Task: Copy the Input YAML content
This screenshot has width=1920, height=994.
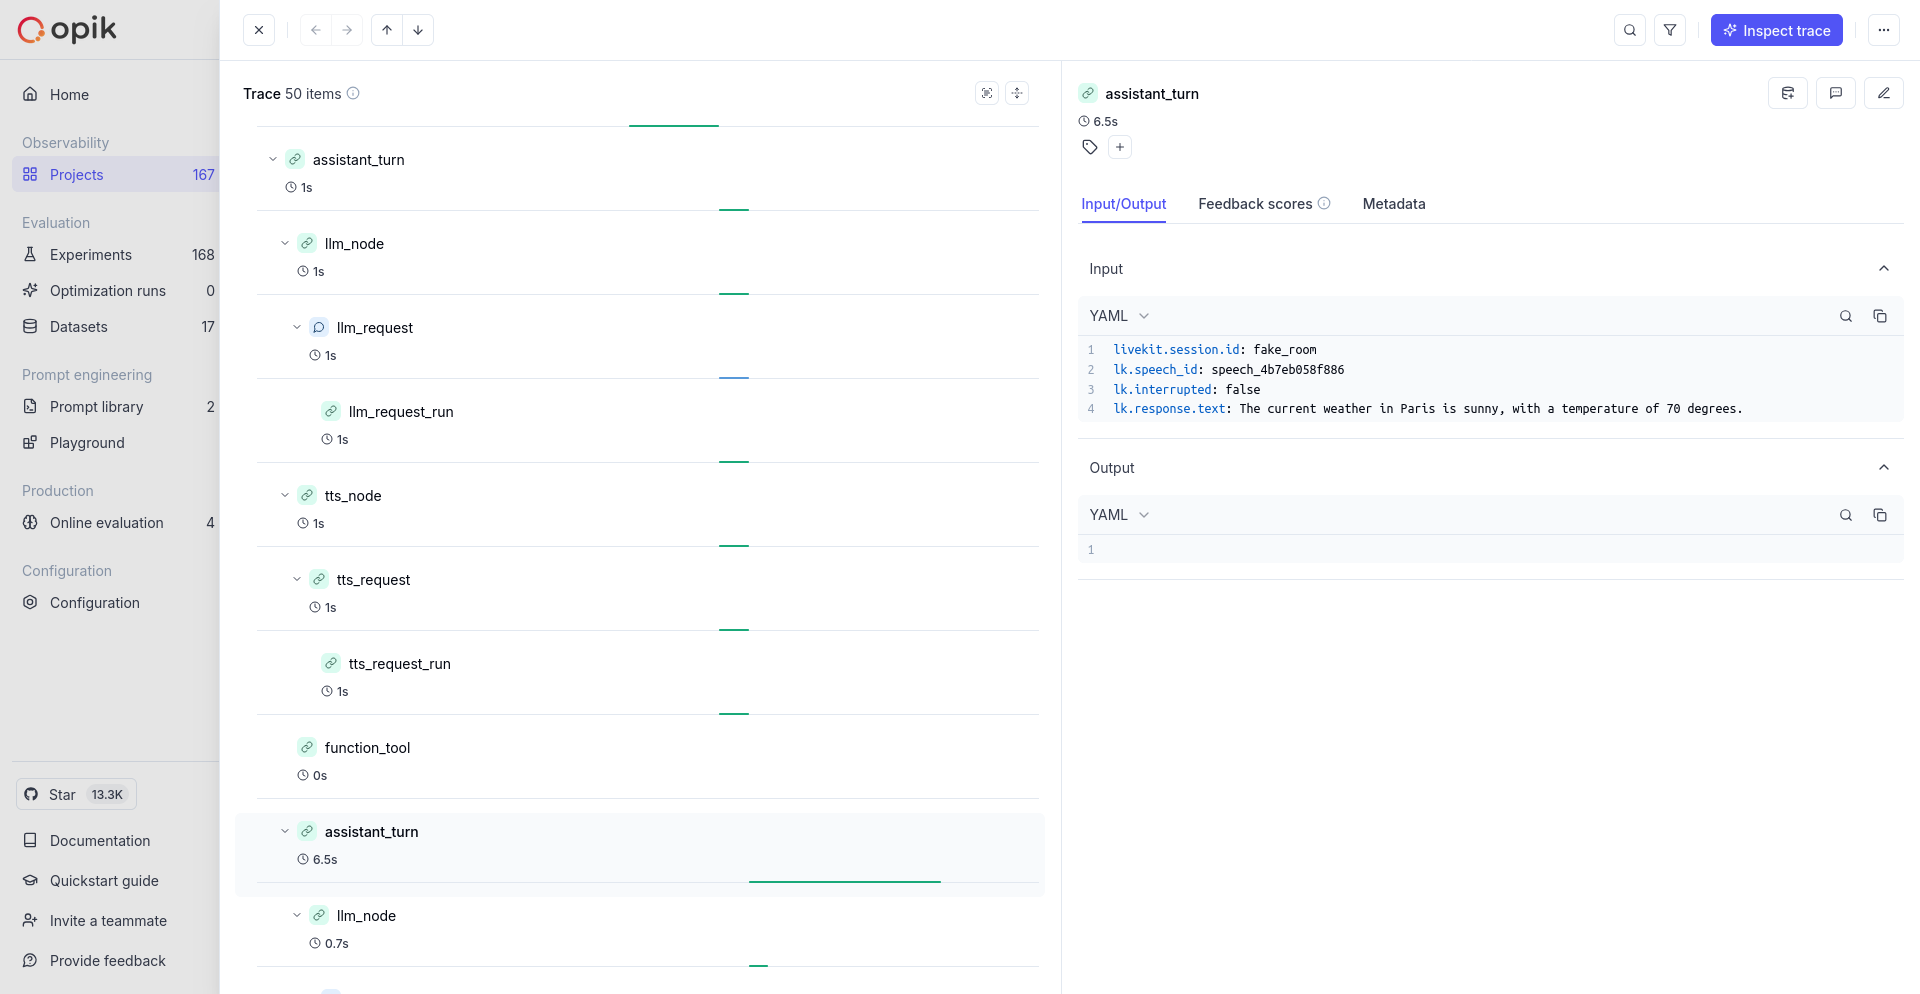Action: click(1880, 316)
